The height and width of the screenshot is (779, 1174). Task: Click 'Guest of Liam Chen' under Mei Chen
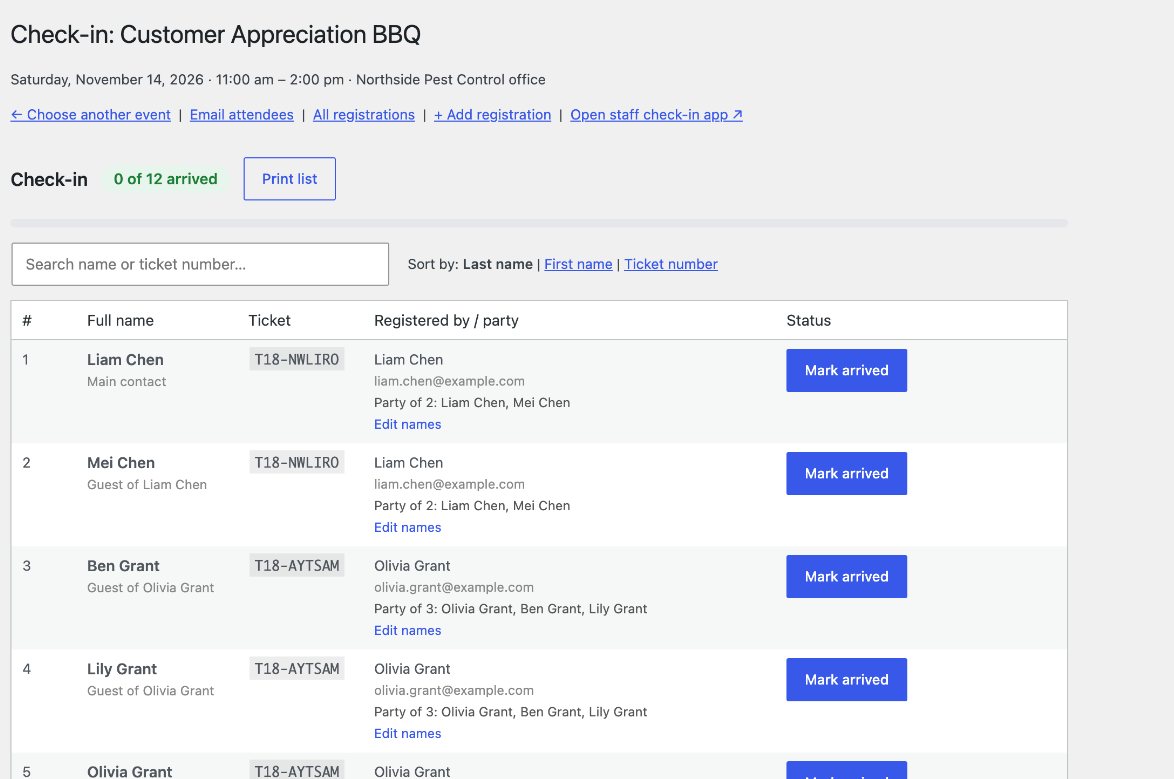[x=147, y=485]
